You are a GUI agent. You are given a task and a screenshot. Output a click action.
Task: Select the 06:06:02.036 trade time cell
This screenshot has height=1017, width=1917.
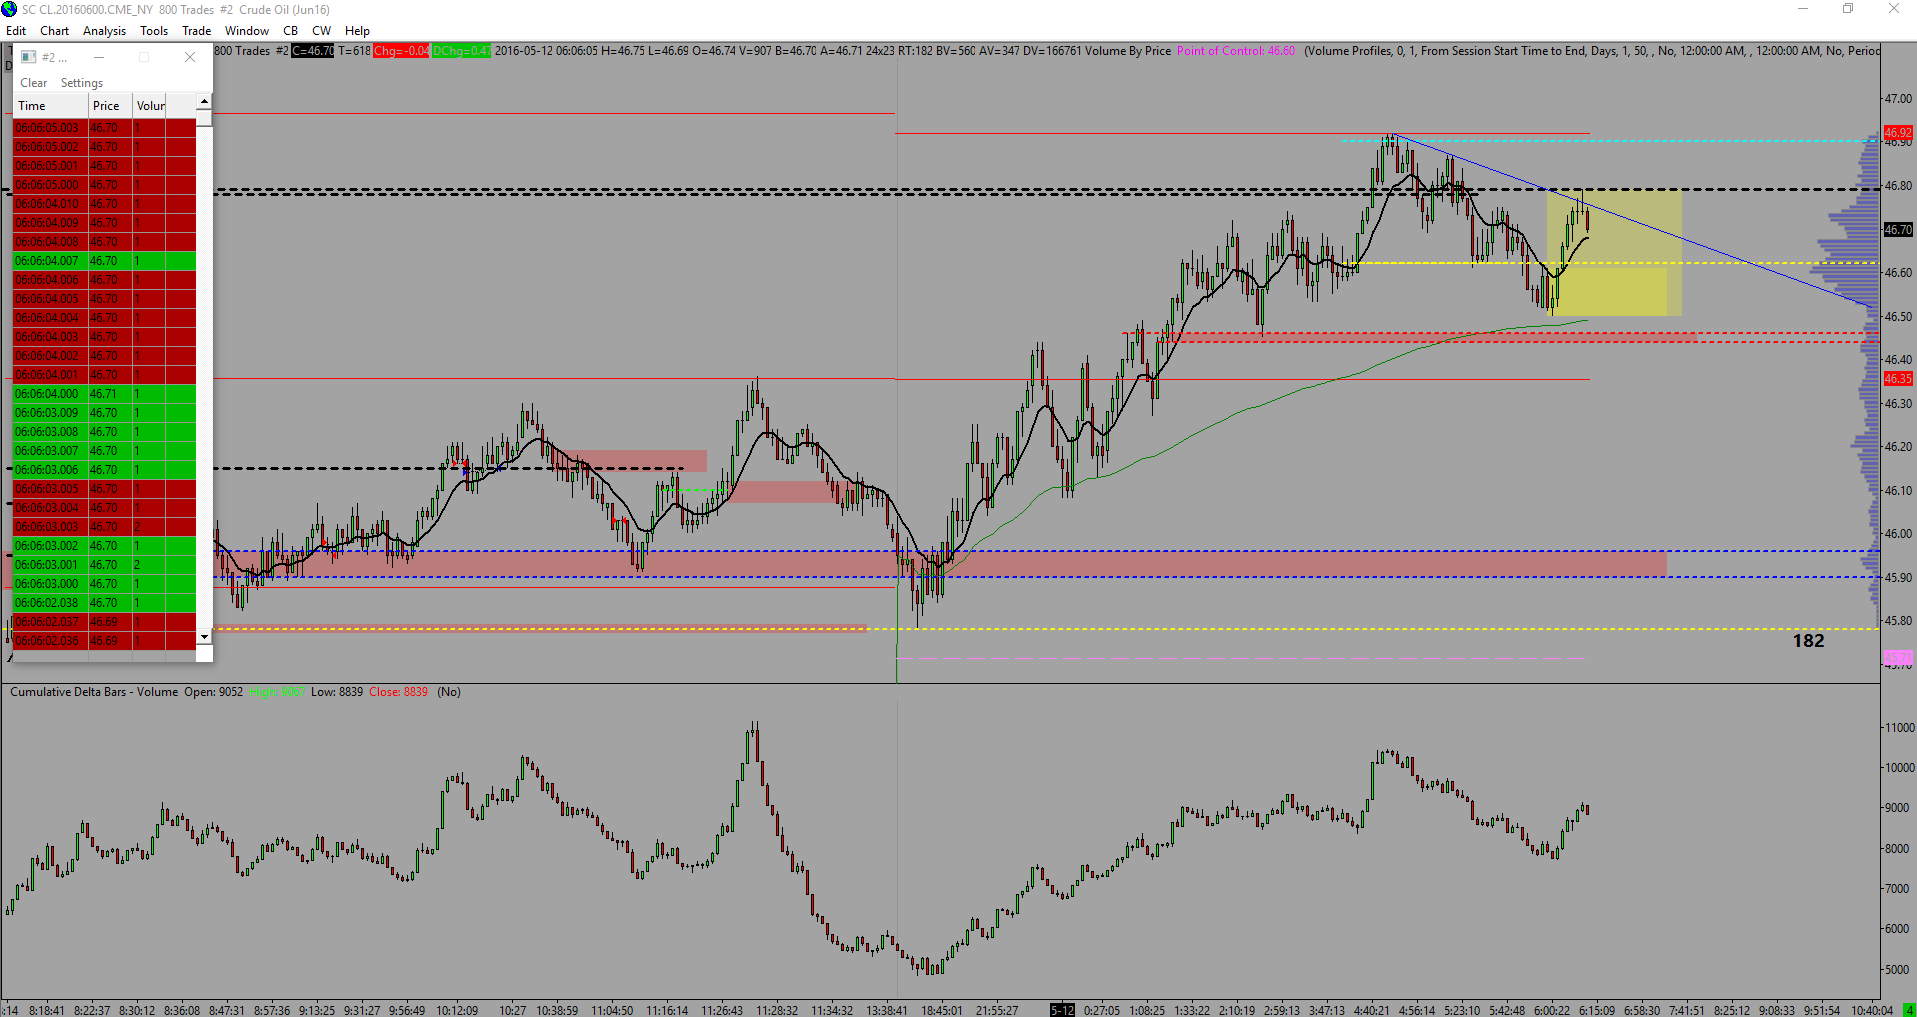pos(51,641)
